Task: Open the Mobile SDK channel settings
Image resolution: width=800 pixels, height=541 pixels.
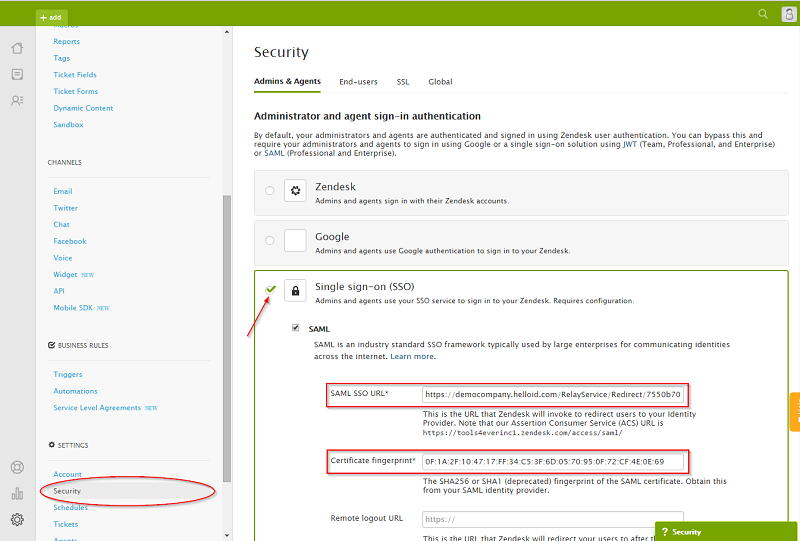Action: pos(73,308)
